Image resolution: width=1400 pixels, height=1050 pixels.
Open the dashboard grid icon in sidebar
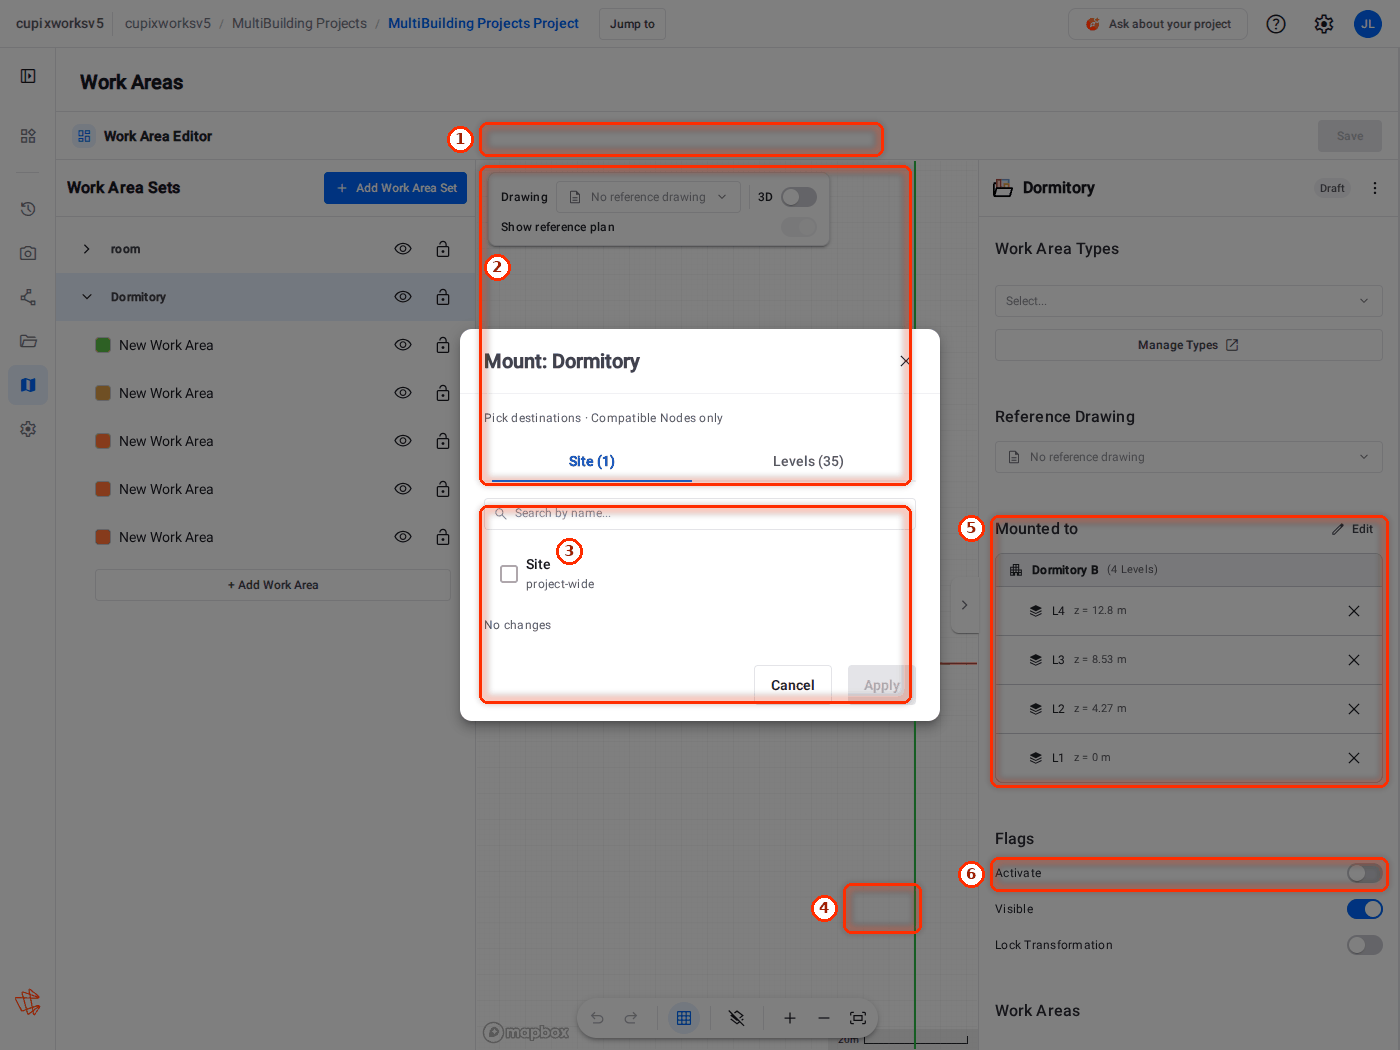28,136
